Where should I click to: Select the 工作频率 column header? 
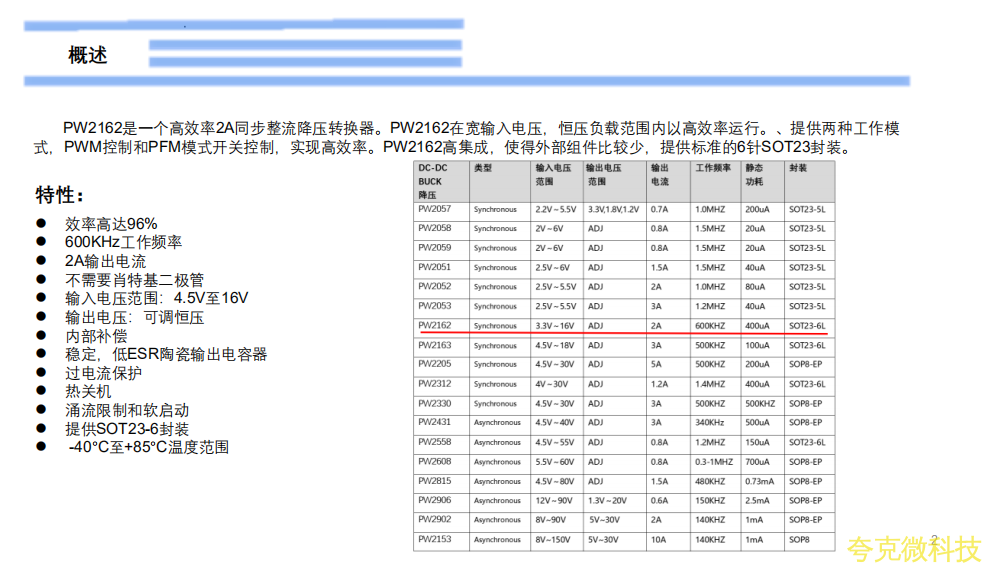(713, 168)
